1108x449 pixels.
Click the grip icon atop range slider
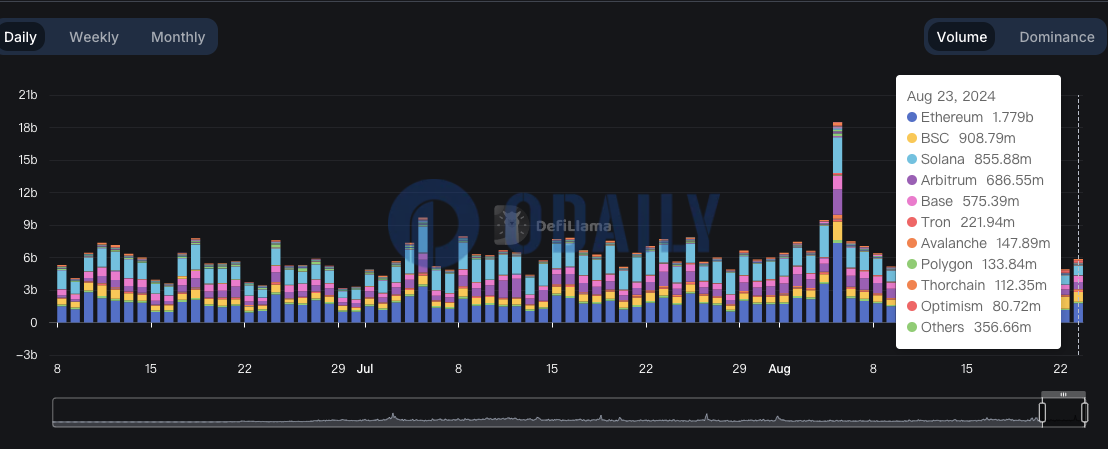(1063, 395)
